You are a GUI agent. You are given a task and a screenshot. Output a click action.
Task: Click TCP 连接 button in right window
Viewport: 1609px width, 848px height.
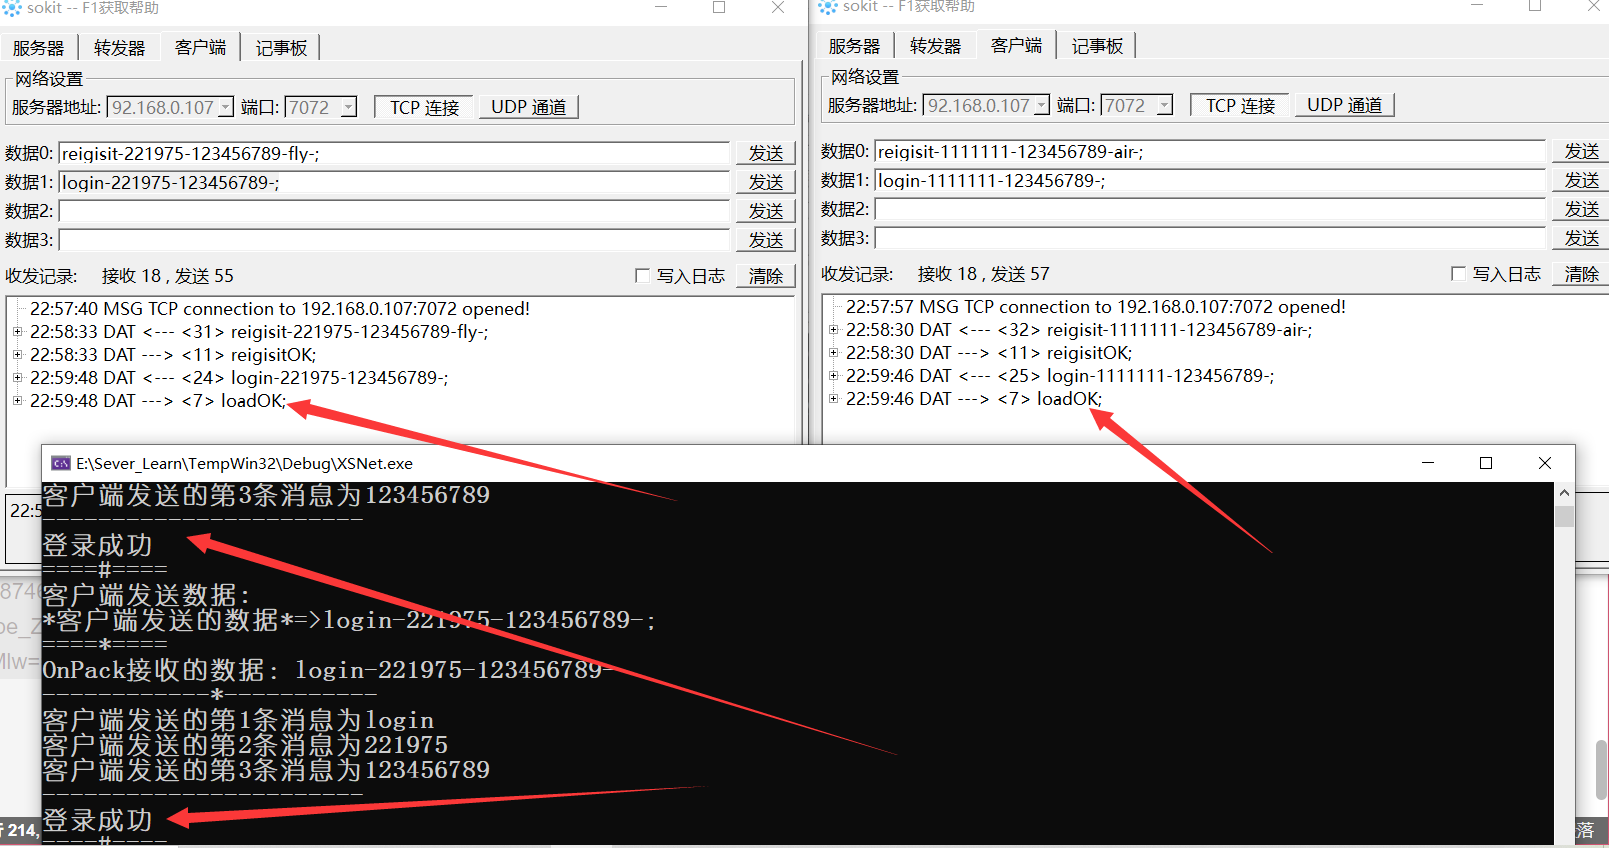click(1240, 105)
